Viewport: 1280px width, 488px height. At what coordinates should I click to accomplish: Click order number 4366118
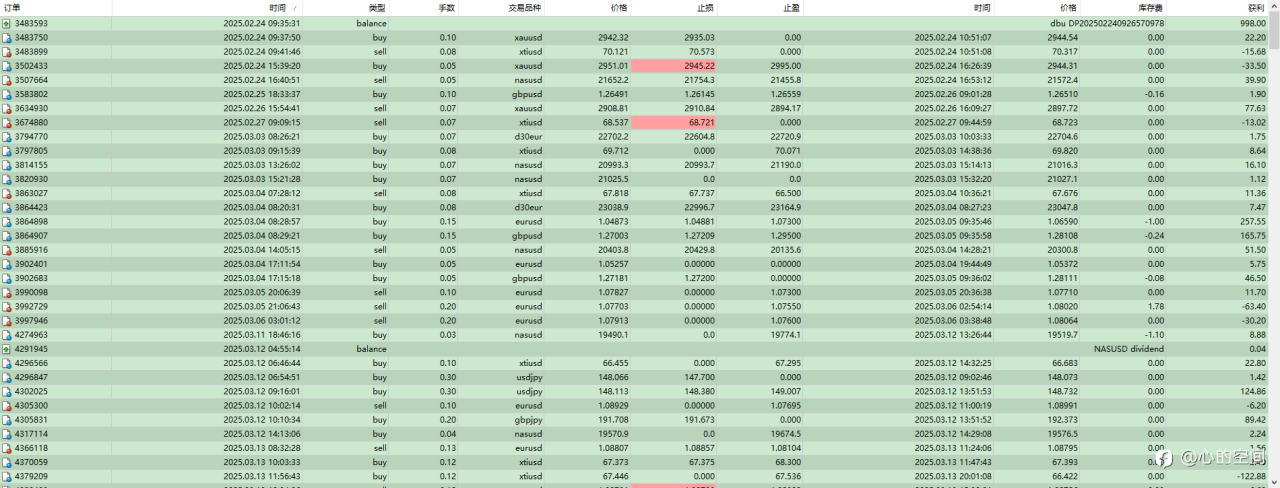[x=31, y=448]
